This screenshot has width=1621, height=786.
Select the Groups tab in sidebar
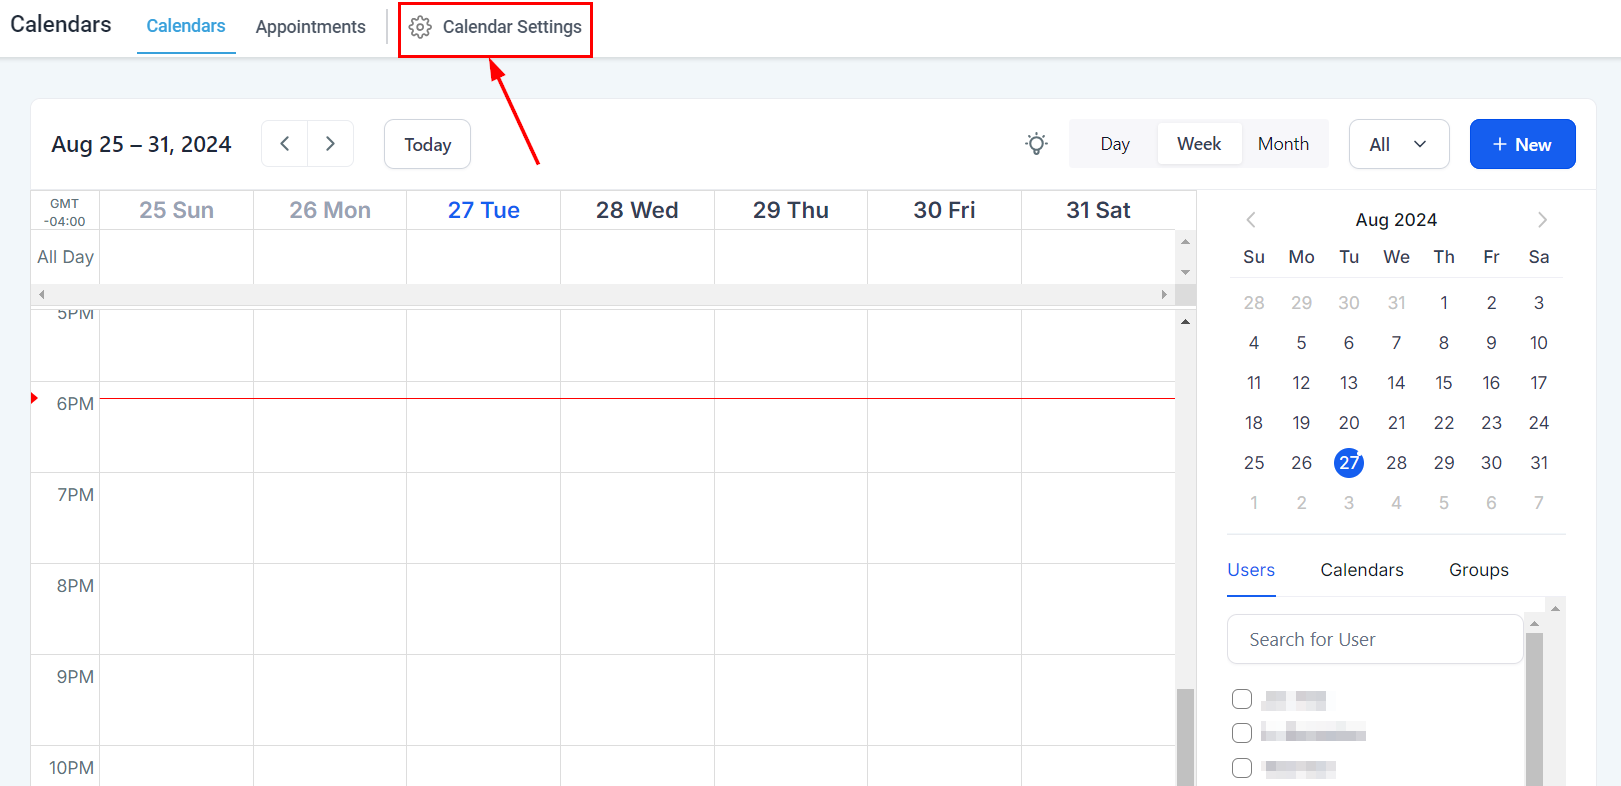1478,570
